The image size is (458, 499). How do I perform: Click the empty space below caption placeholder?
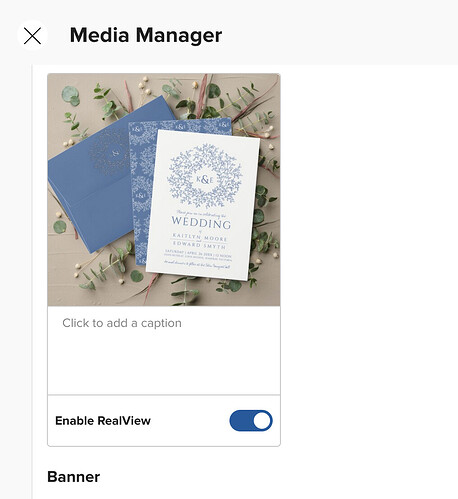(164, 363)
